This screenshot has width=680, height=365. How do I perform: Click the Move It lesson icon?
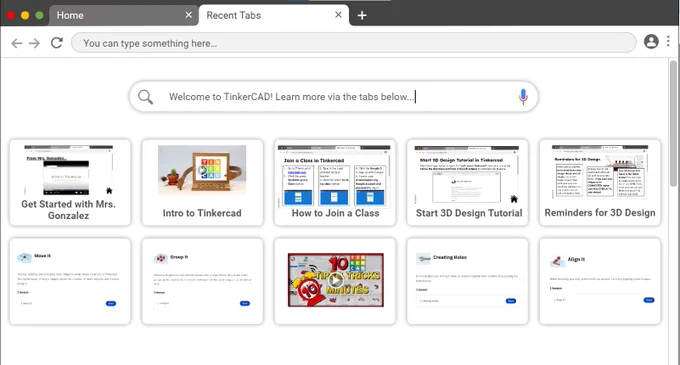click(24, 257)
